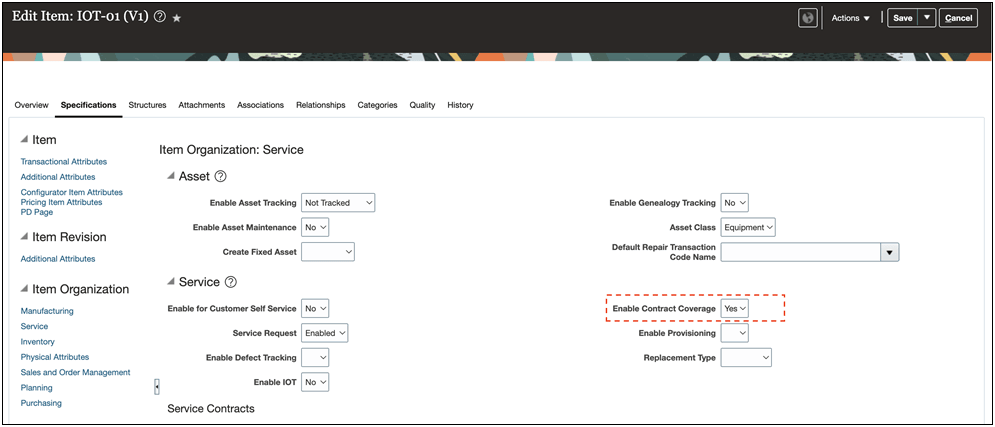
Task: Click the Service Contracts heading text
Action: (211, 409)
